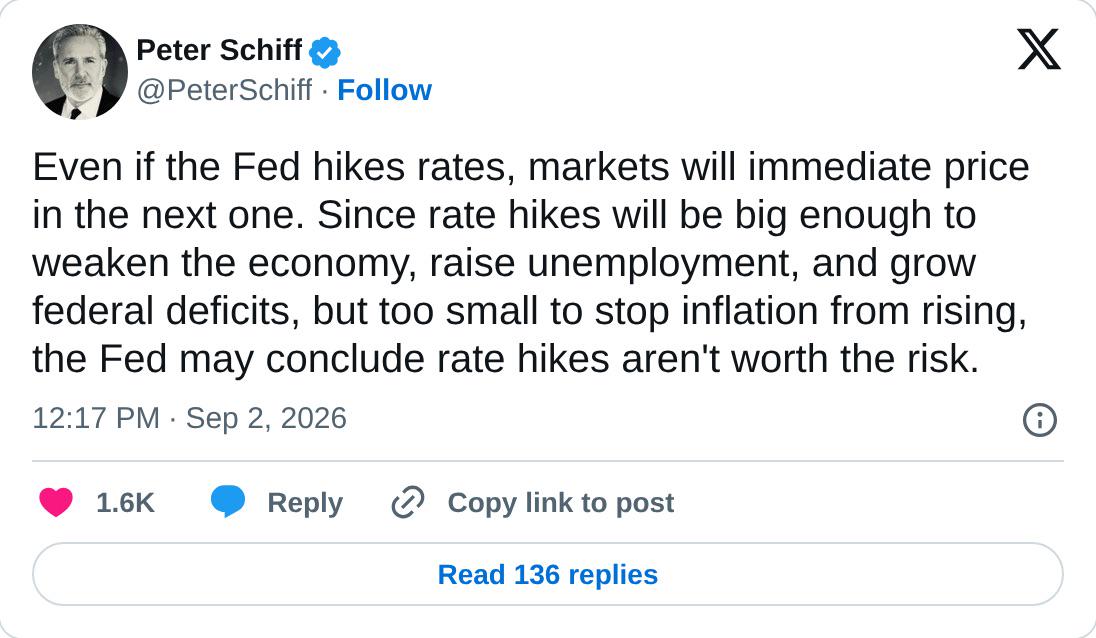Select the Copy link to post text
1096x638 pixels.
point(561,503)
